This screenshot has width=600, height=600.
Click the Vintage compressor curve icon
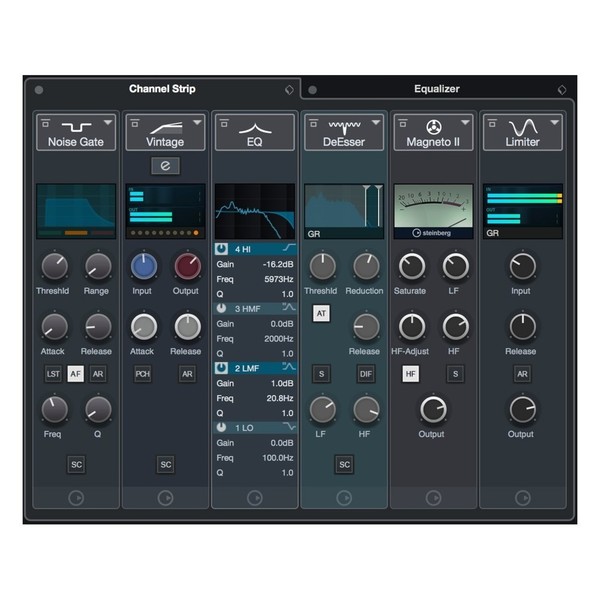166,127
